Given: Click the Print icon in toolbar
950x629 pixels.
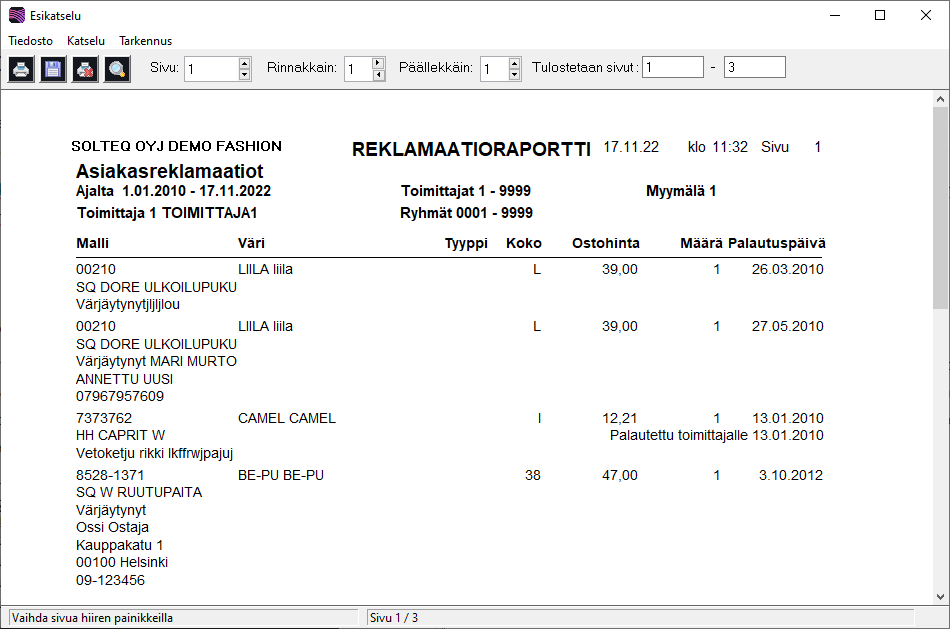Looking at the screenshot, I should (x=21, y=69).
